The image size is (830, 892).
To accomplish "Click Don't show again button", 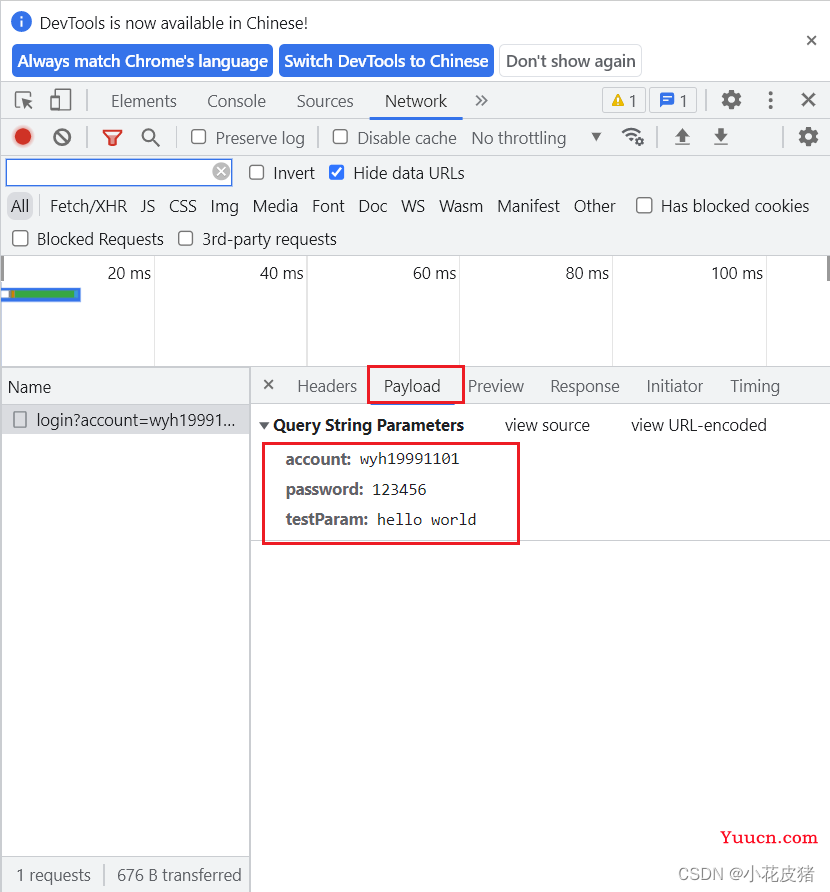I will [571, 61].
